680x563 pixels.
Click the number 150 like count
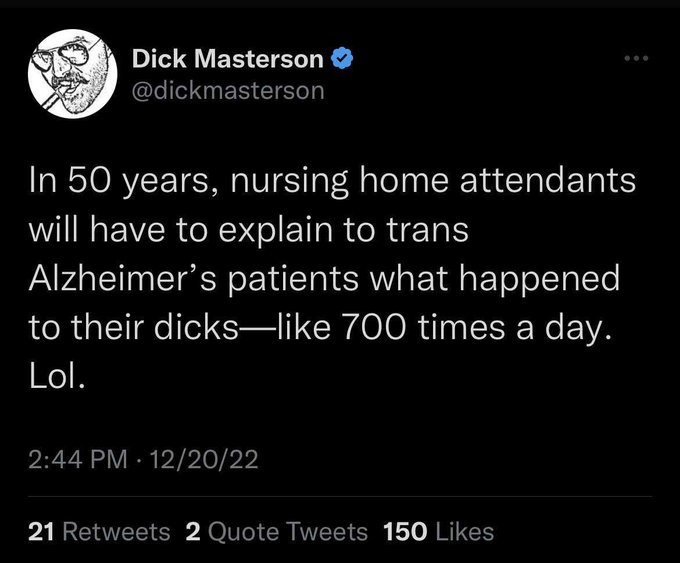click(405, 532)
